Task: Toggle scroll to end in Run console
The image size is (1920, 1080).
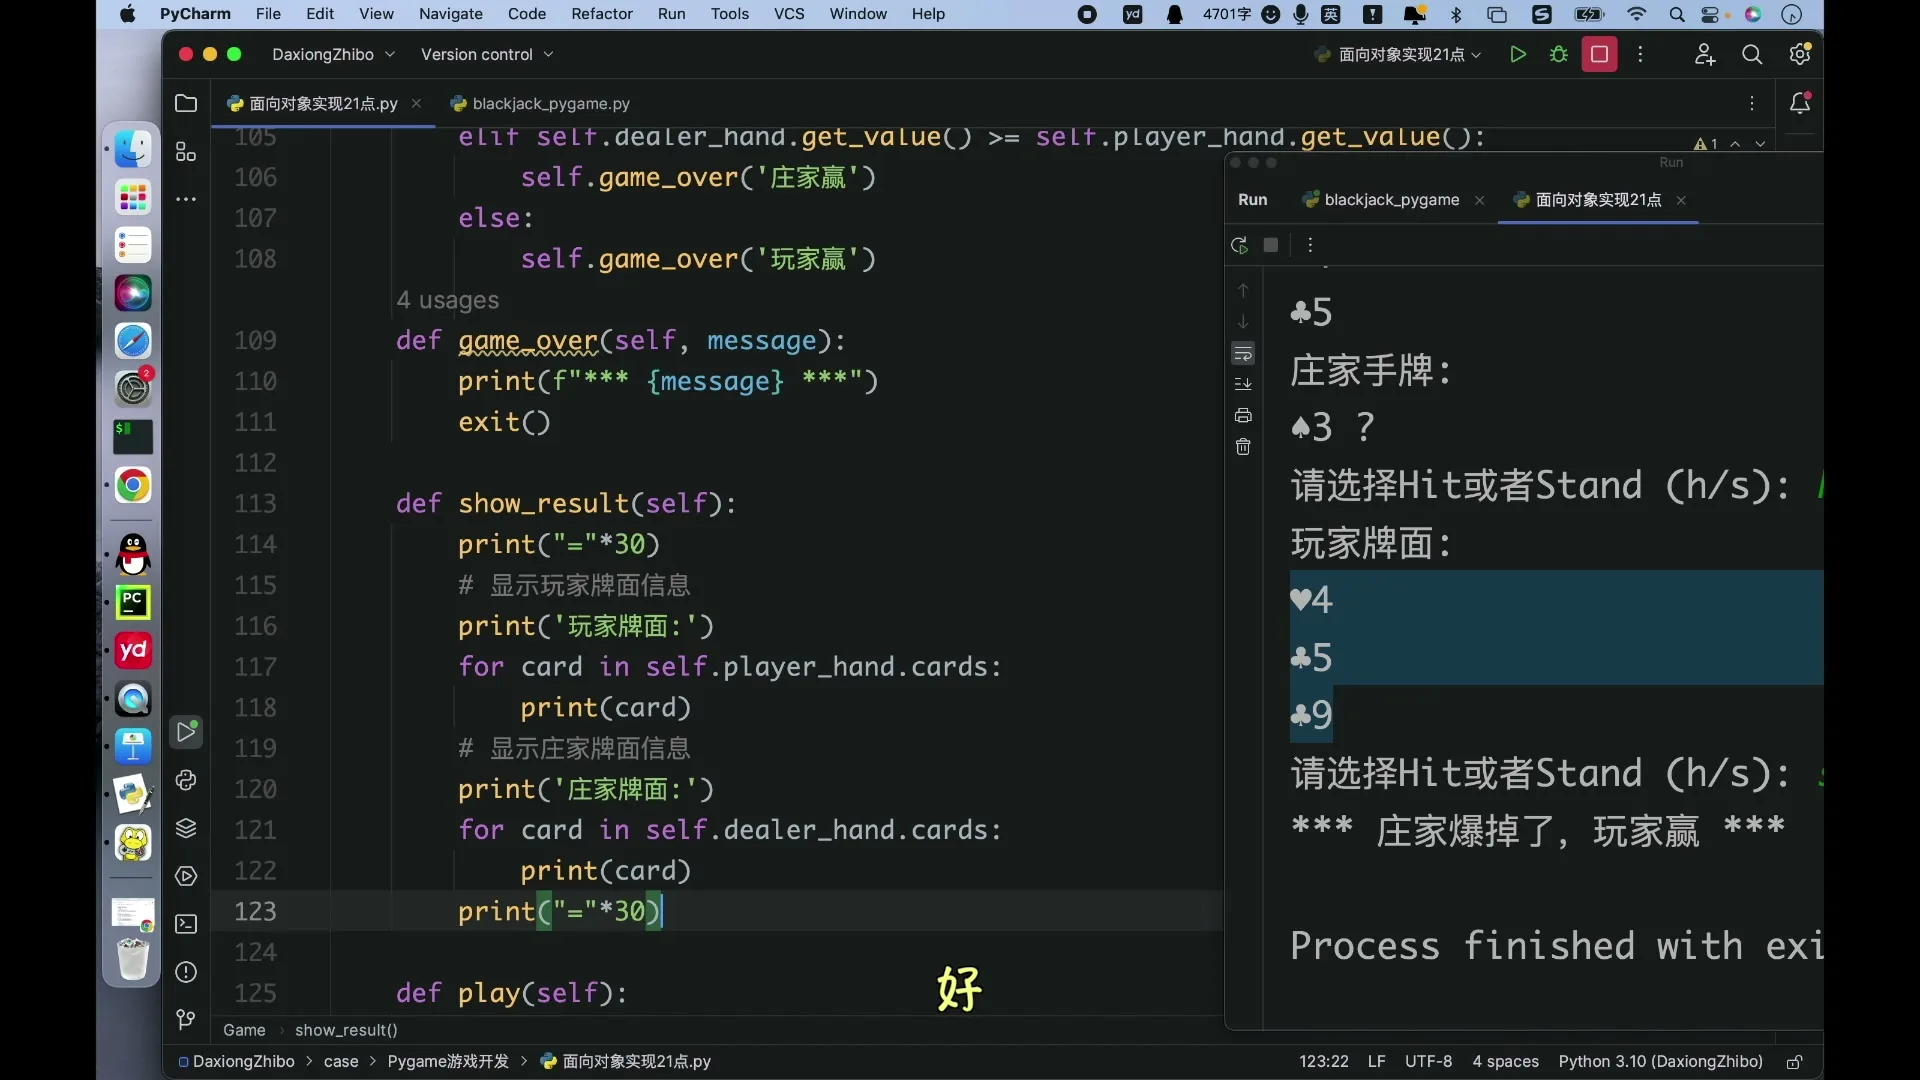Action: point(1243,384)
